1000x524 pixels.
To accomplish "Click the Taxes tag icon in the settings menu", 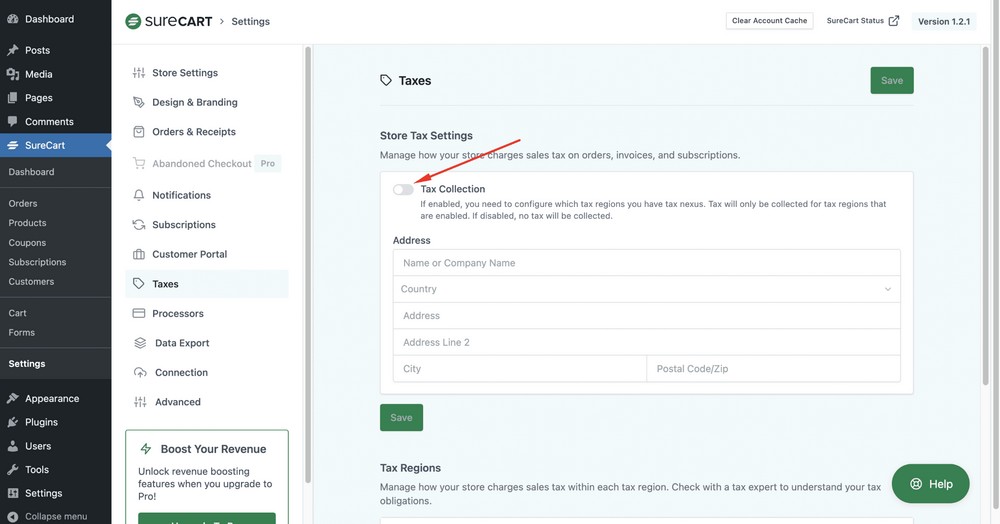I will 138,284.
